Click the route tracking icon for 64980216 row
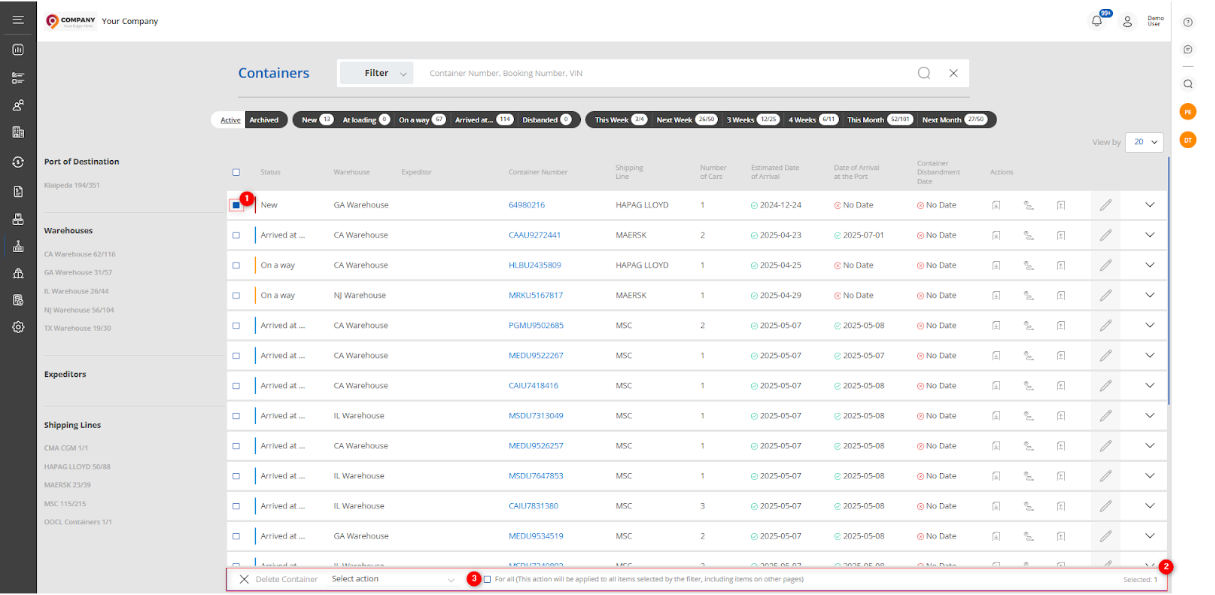This screenshot has height=595, width=1215. tap(1028, 205)
